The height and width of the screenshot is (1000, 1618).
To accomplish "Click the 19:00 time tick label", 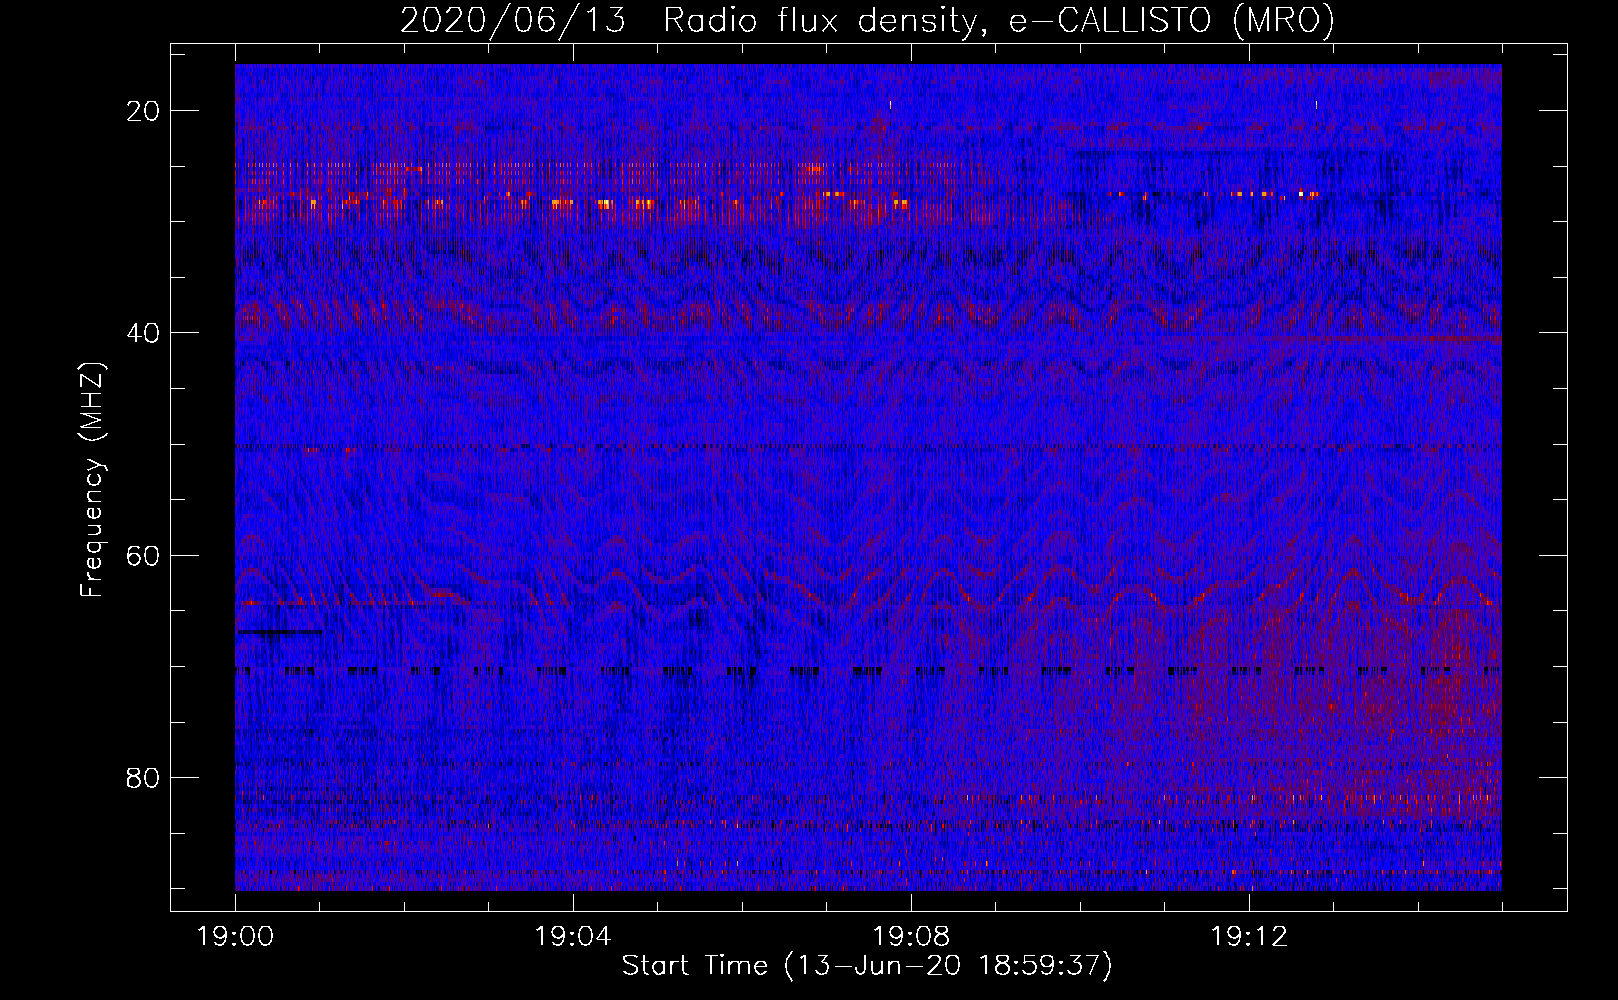I will coord(235,937).
